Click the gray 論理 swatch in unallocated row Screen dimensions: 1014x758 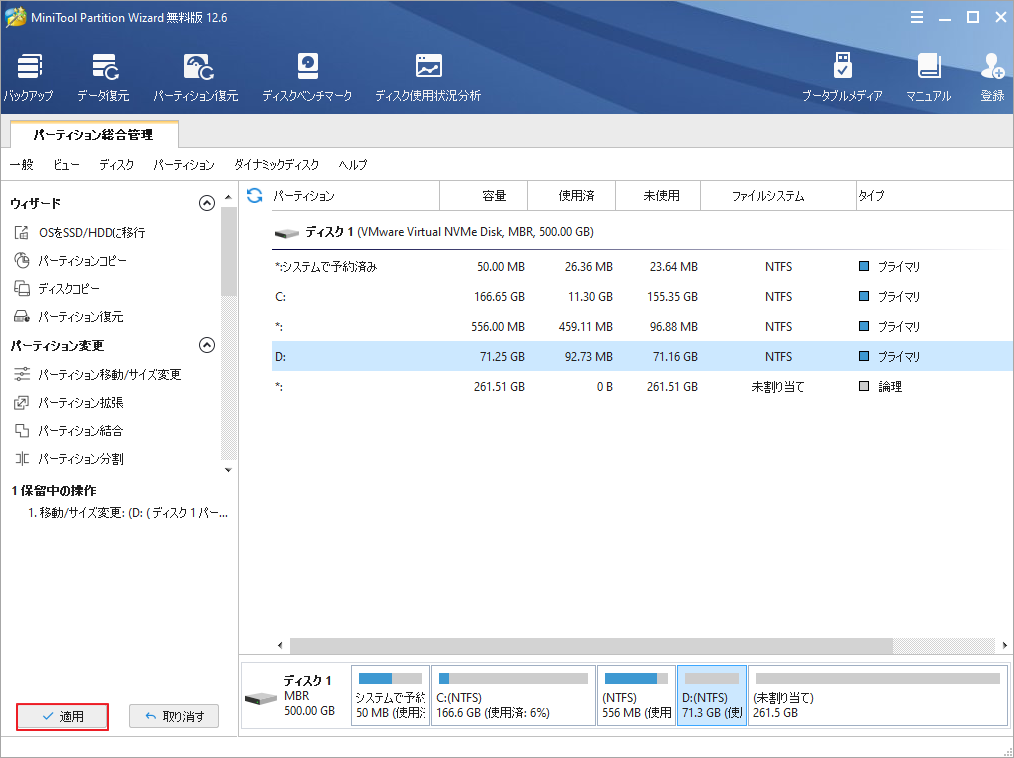pyautogui.click(x=863, y=386)
